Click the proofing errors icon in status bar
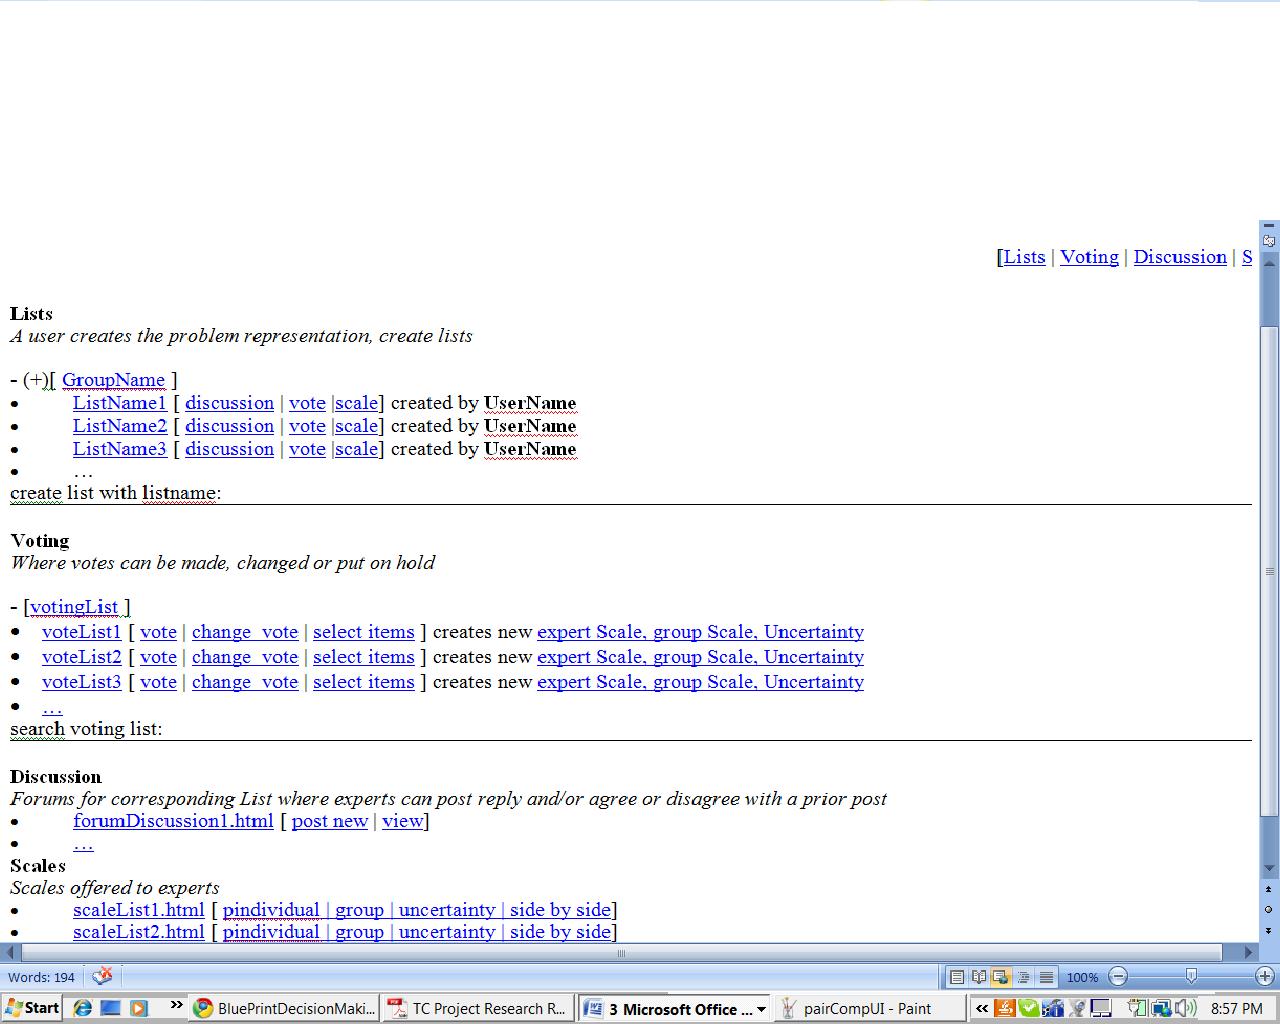Screen dimensions: 1280x1024 tap(102, 976)
